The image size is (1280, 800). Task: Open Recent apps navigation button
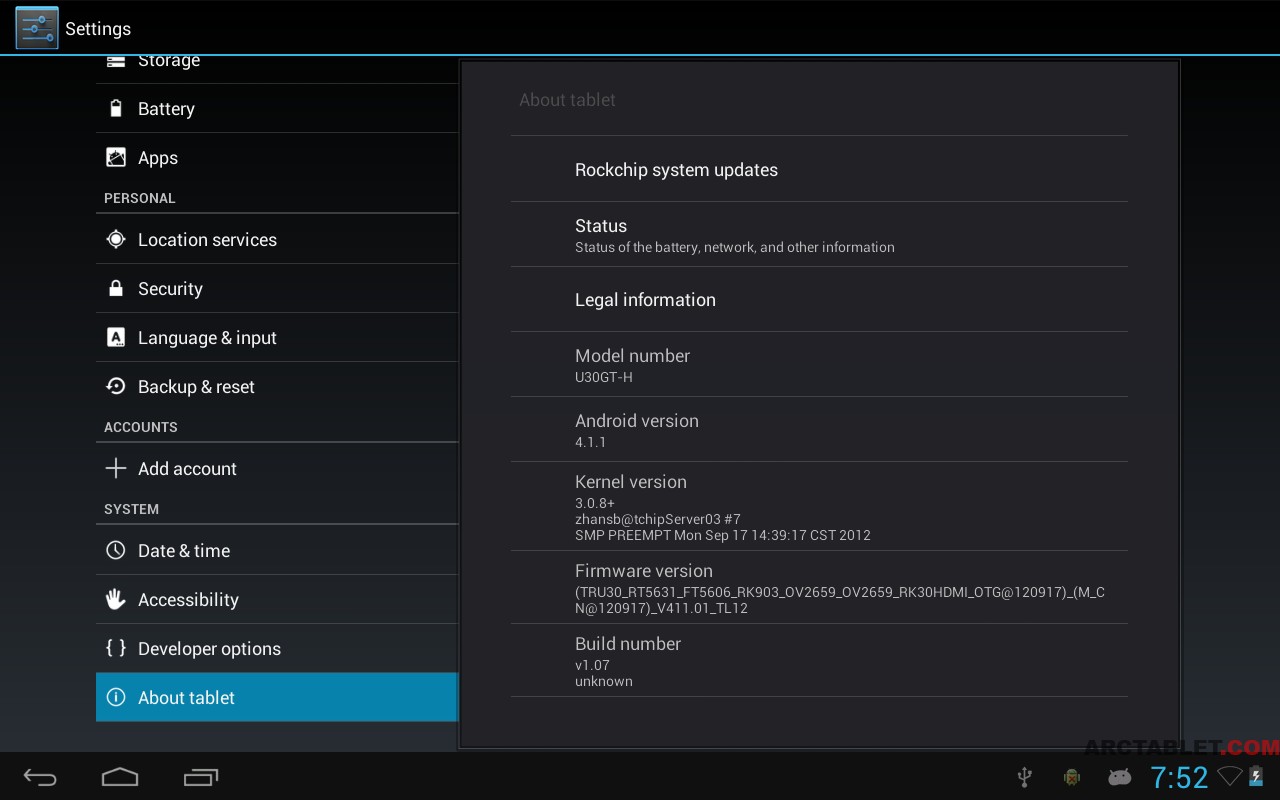pos(201,777)
